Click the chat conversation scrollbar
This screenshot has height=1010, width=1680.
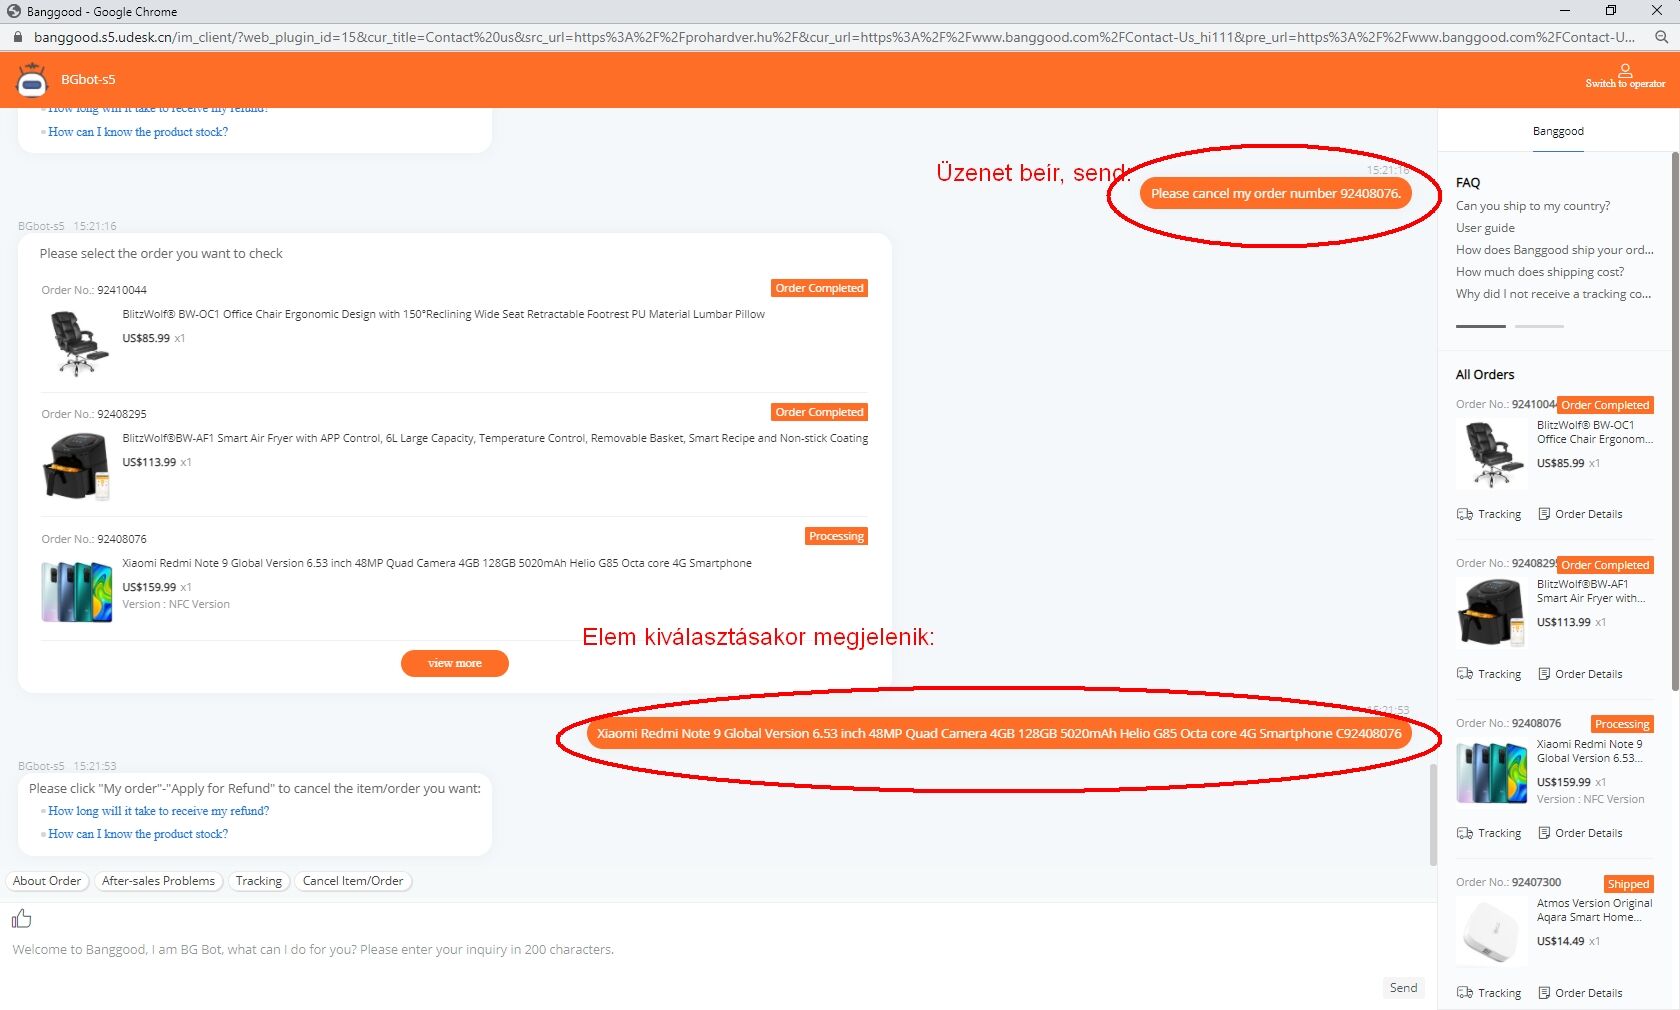click(1433, 815)
